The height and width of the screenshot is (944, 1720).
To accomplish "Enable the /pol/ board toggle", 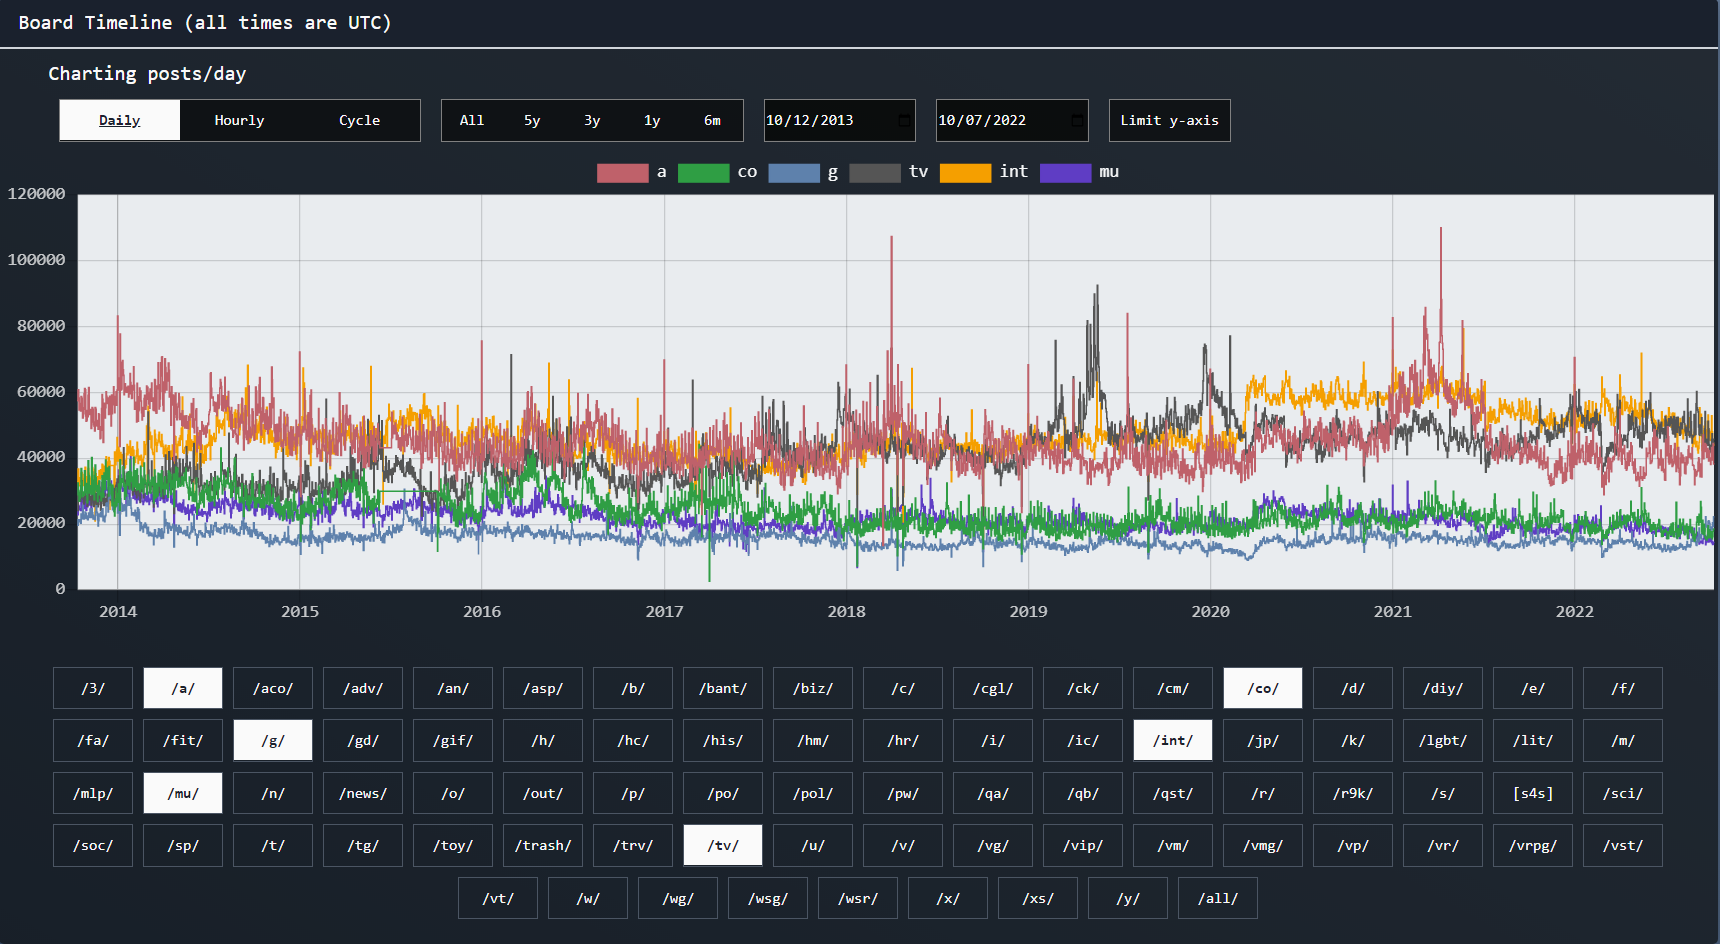I will point(813,793).
